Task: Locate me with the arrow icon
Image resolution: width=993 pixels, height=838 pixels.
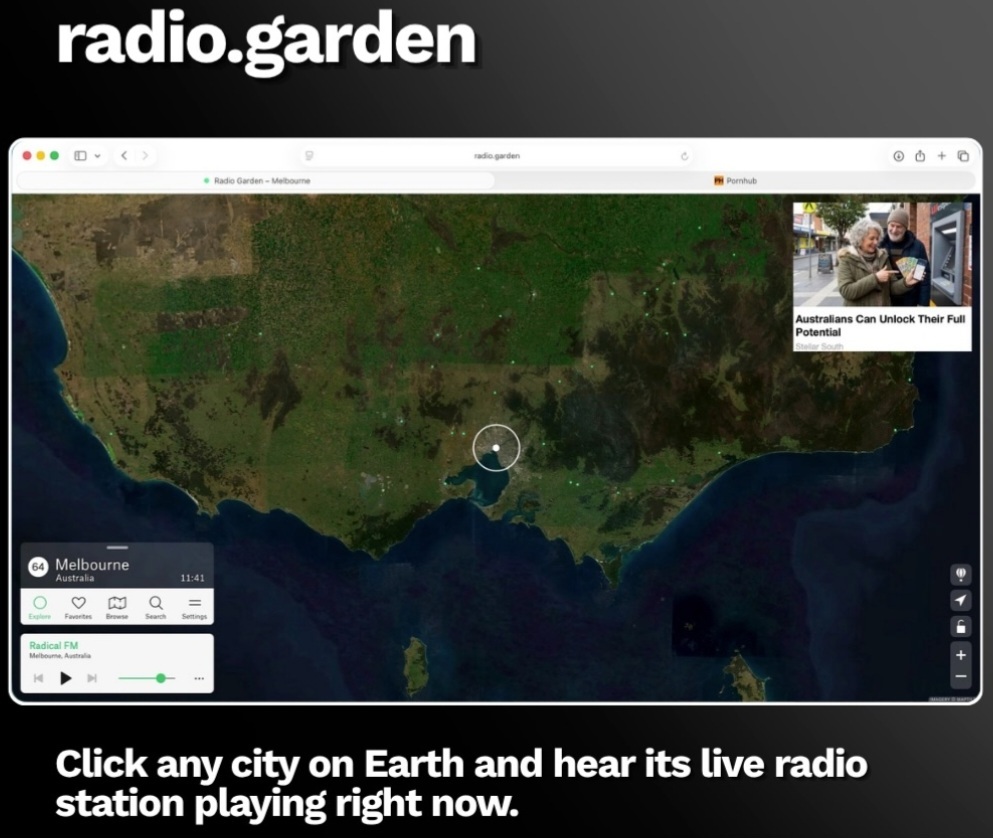Action: (x=961, y=600)
